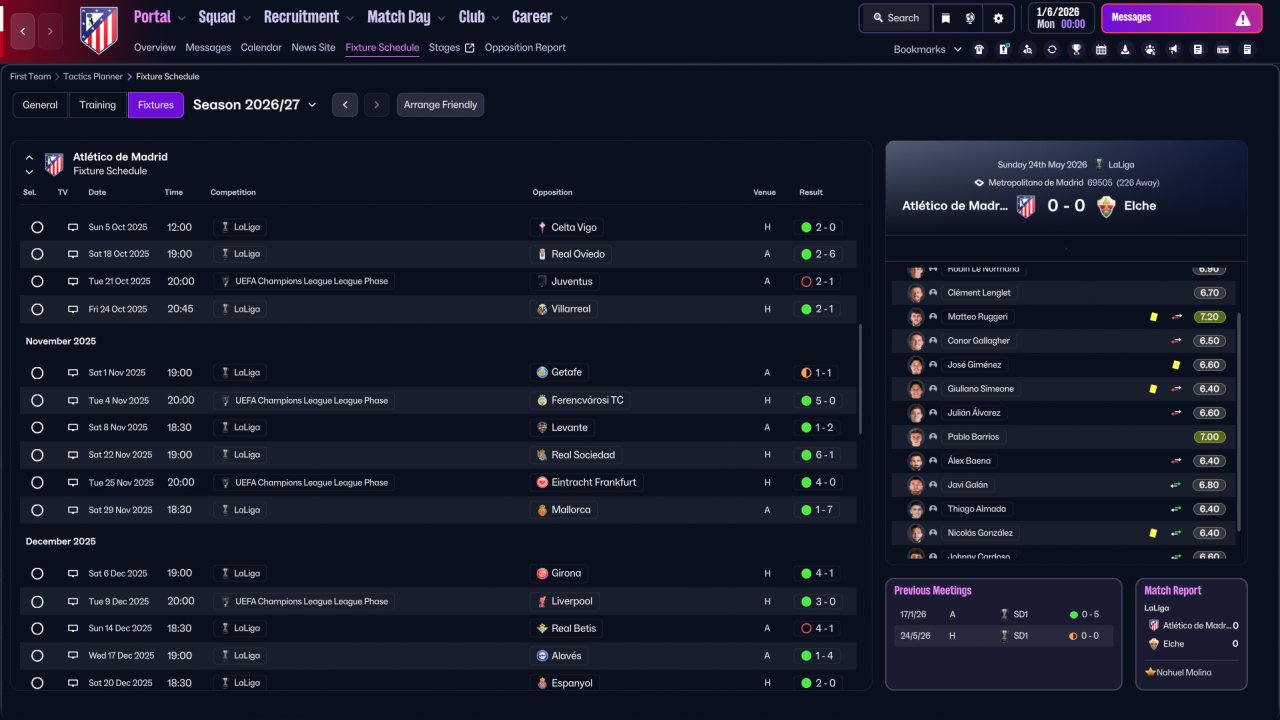Viewport: 1280px width, 720px height.
Task: Open the calendar grid icon in bookmarks bar
Action: point(1101,49)
